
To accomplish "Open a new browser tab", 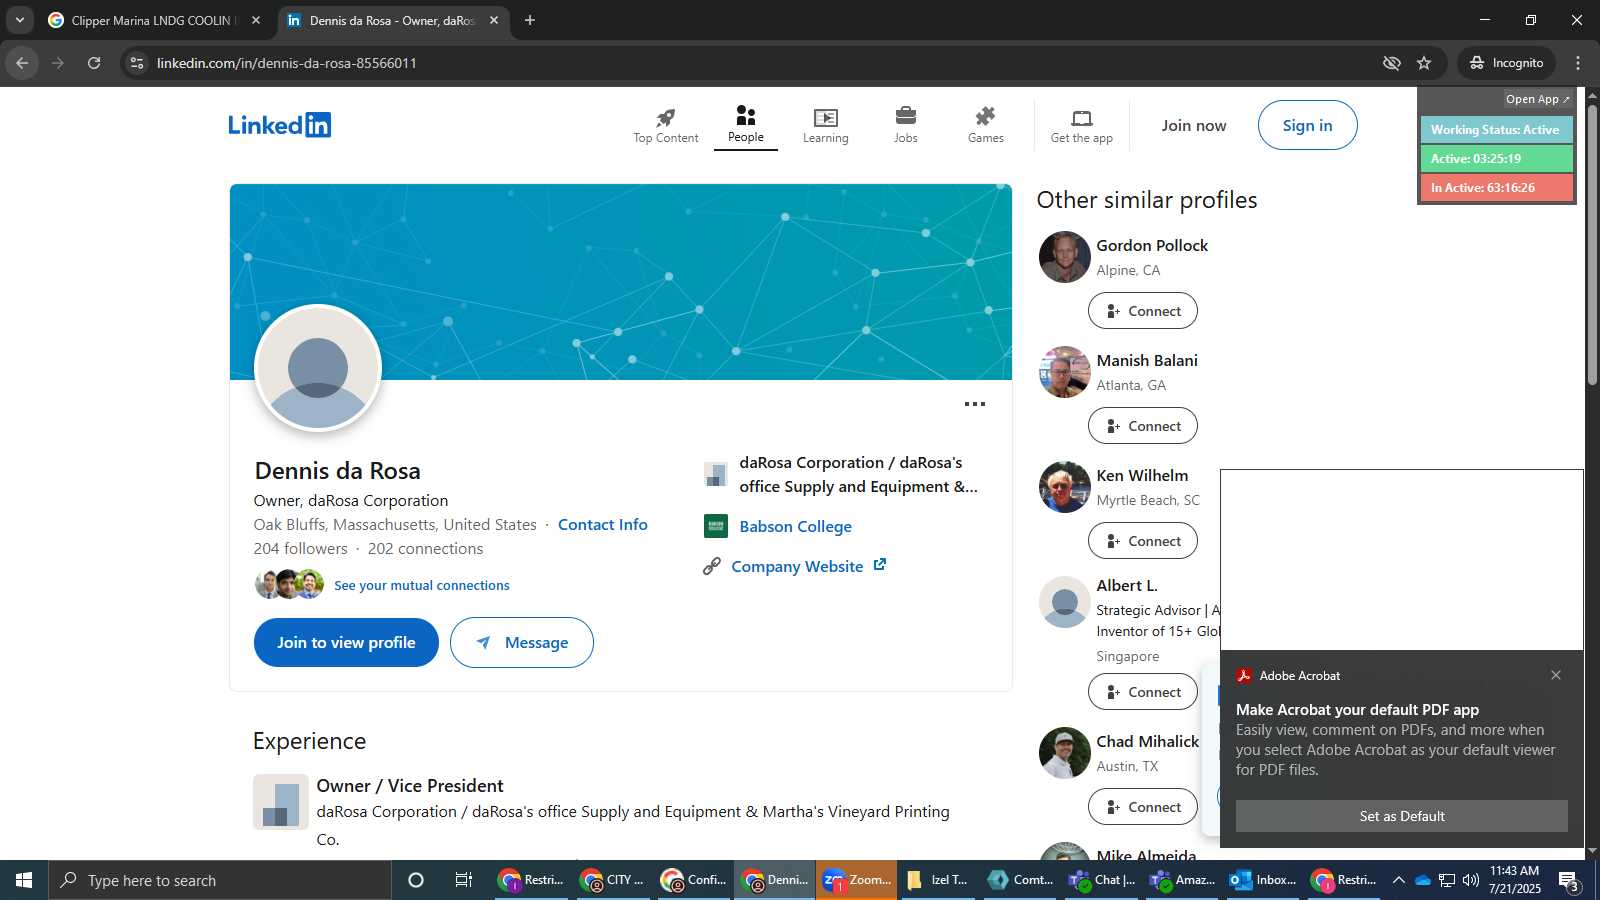I will coord(530,20).
